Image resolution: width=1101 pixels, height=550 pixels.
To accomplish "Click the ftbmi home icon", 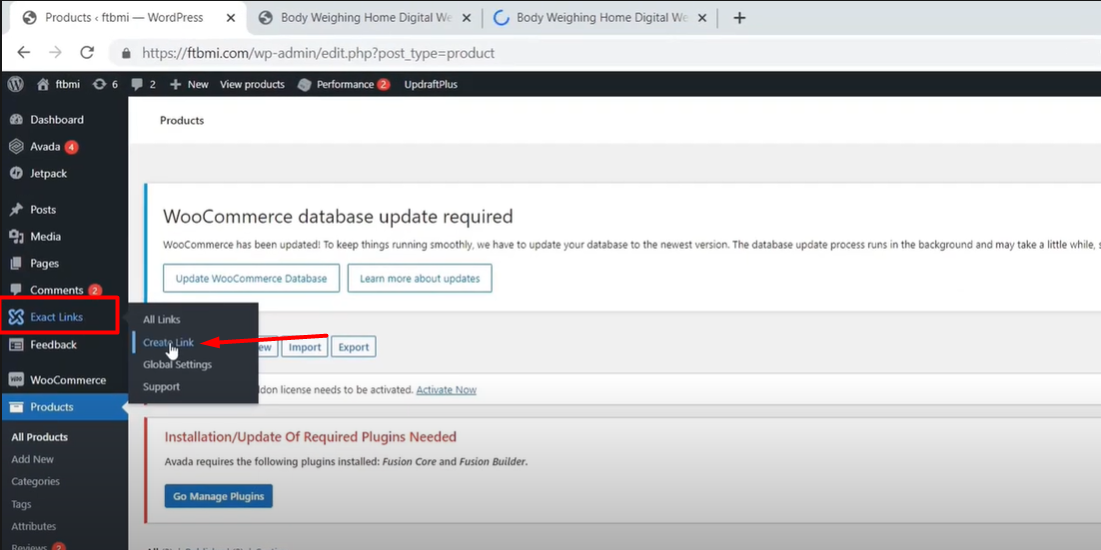I will 44,84.
